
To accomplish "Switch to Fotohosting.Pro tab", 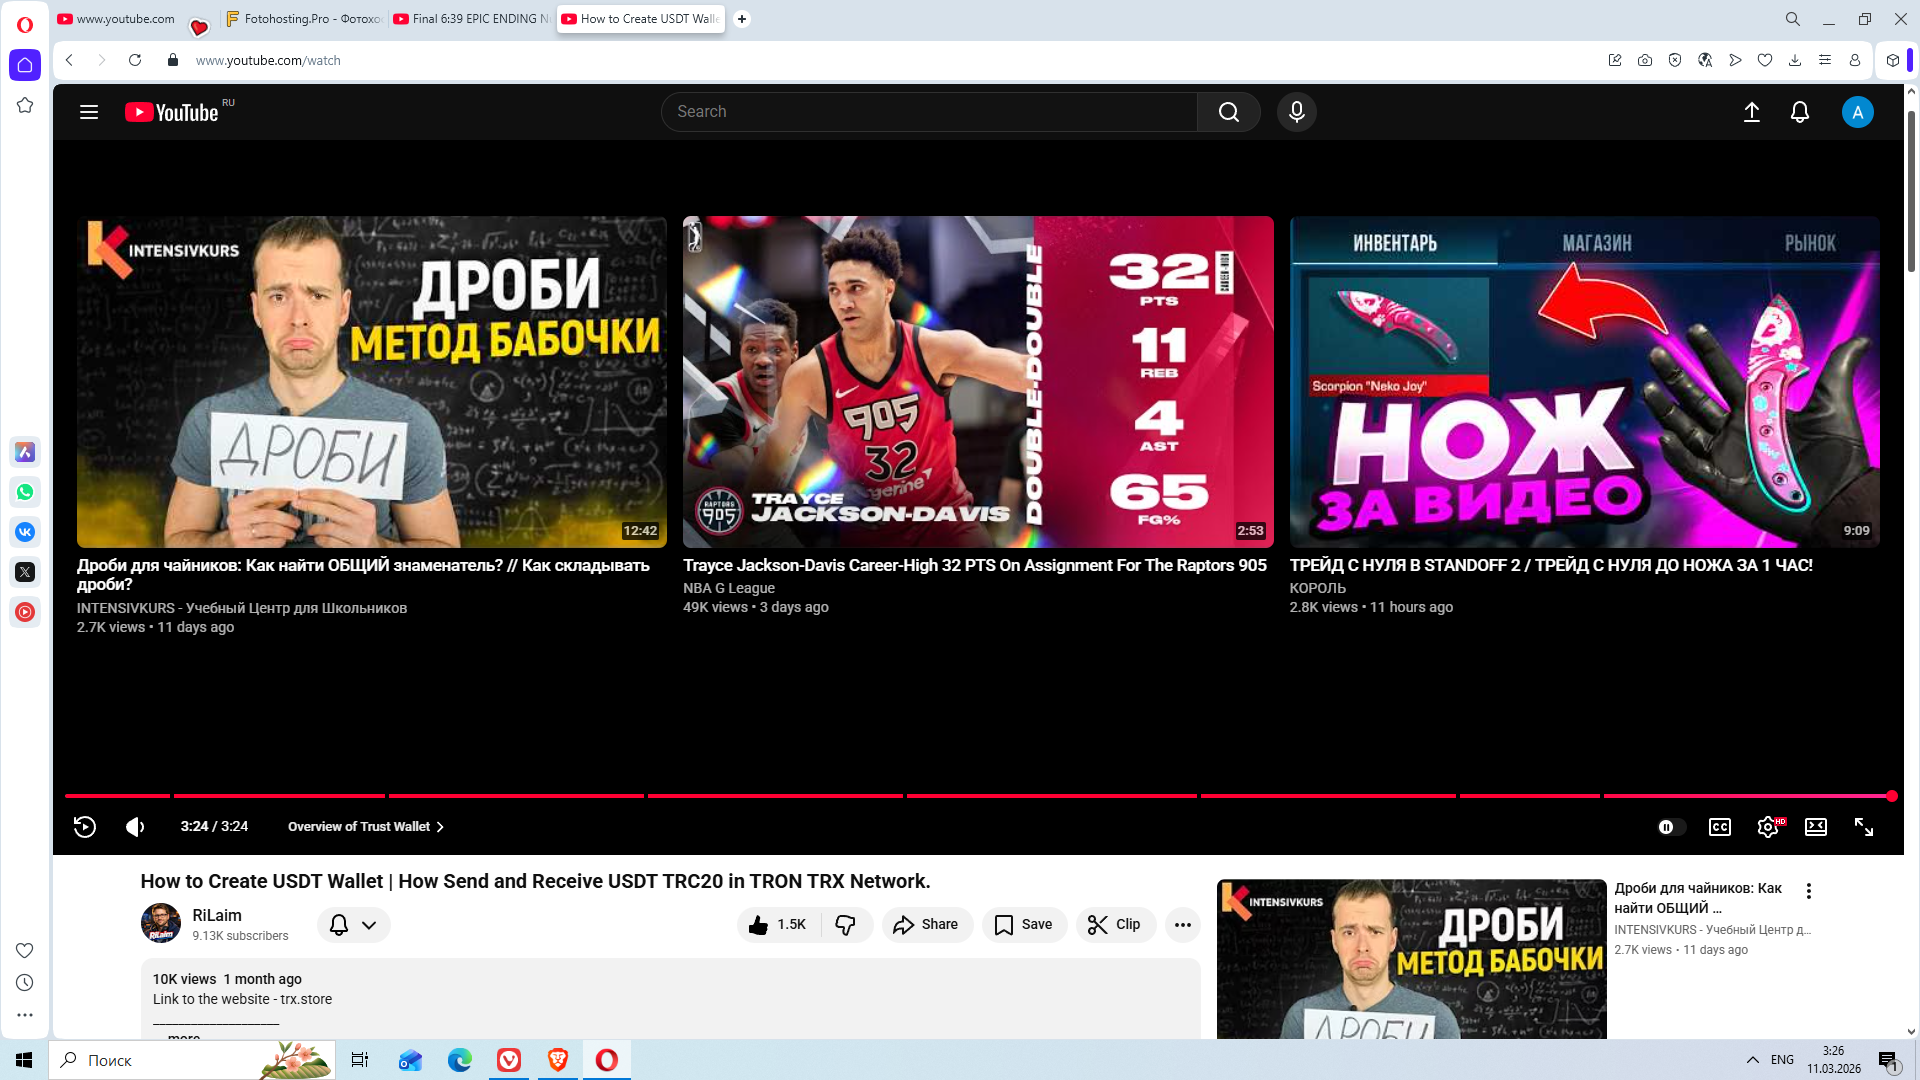I will tap(303, 19).
